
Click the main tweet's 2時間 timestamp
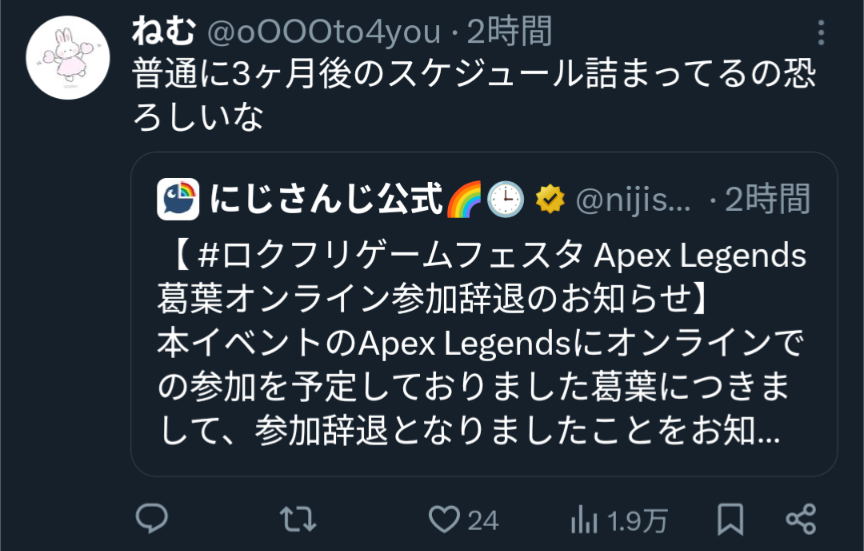(510, 31)
